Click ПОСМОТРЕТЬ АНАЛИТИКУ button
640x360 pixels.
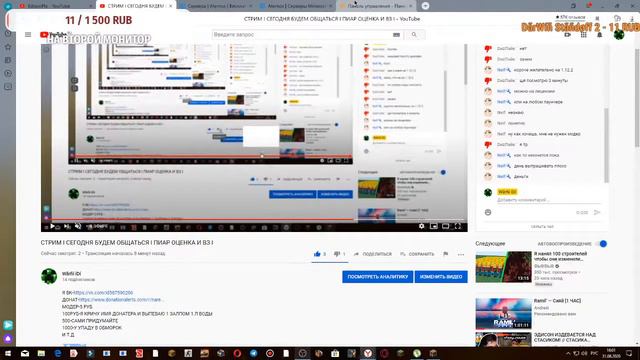(378, 277)
